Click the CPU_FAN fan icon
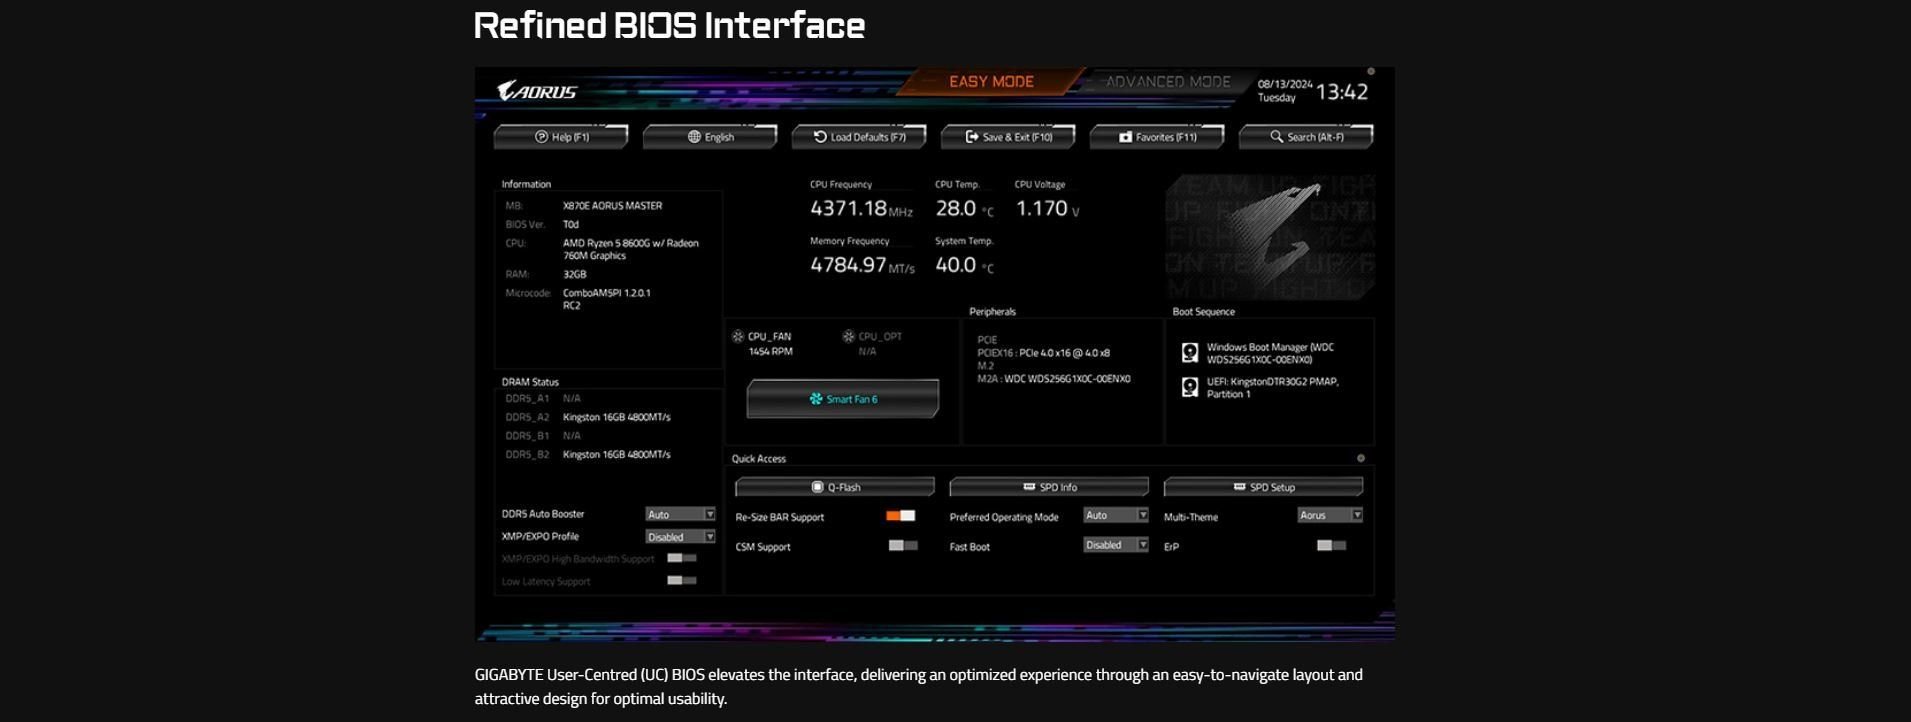The height and width of the screenshot is (722, 1911). coord(738,337)
